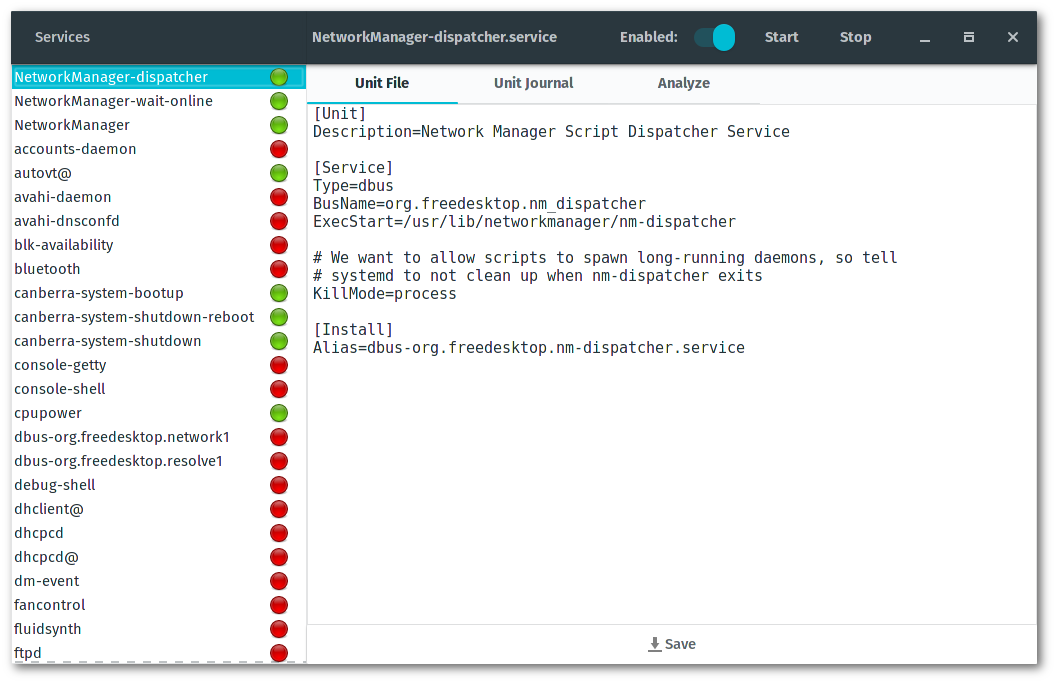Toggle the status light for debug-shell

tap(279, 485)
